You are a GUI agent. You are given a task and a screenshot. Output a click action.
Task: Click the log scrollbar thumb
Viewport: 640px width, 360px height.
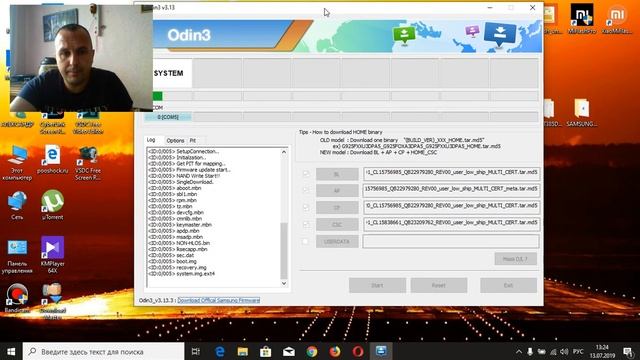284,251
